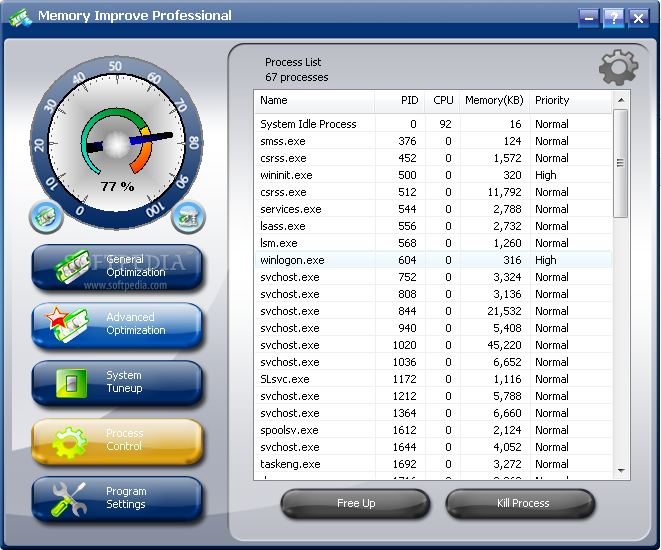Click the Kill Process button
This screenshot has width=661, height=550.
click(521, 503)
